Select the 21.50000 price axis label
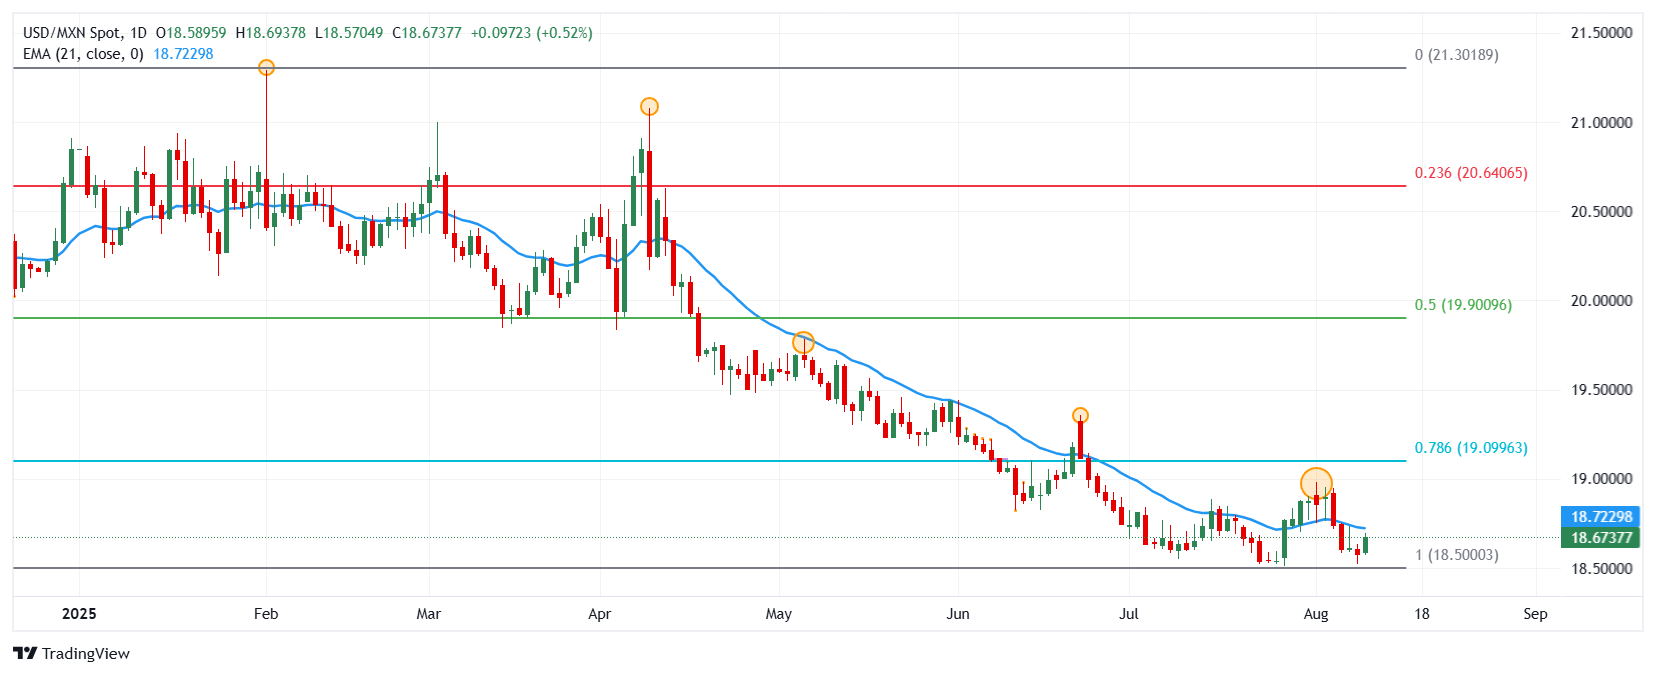This screenshot has height=675, width=1656. 1601,33
